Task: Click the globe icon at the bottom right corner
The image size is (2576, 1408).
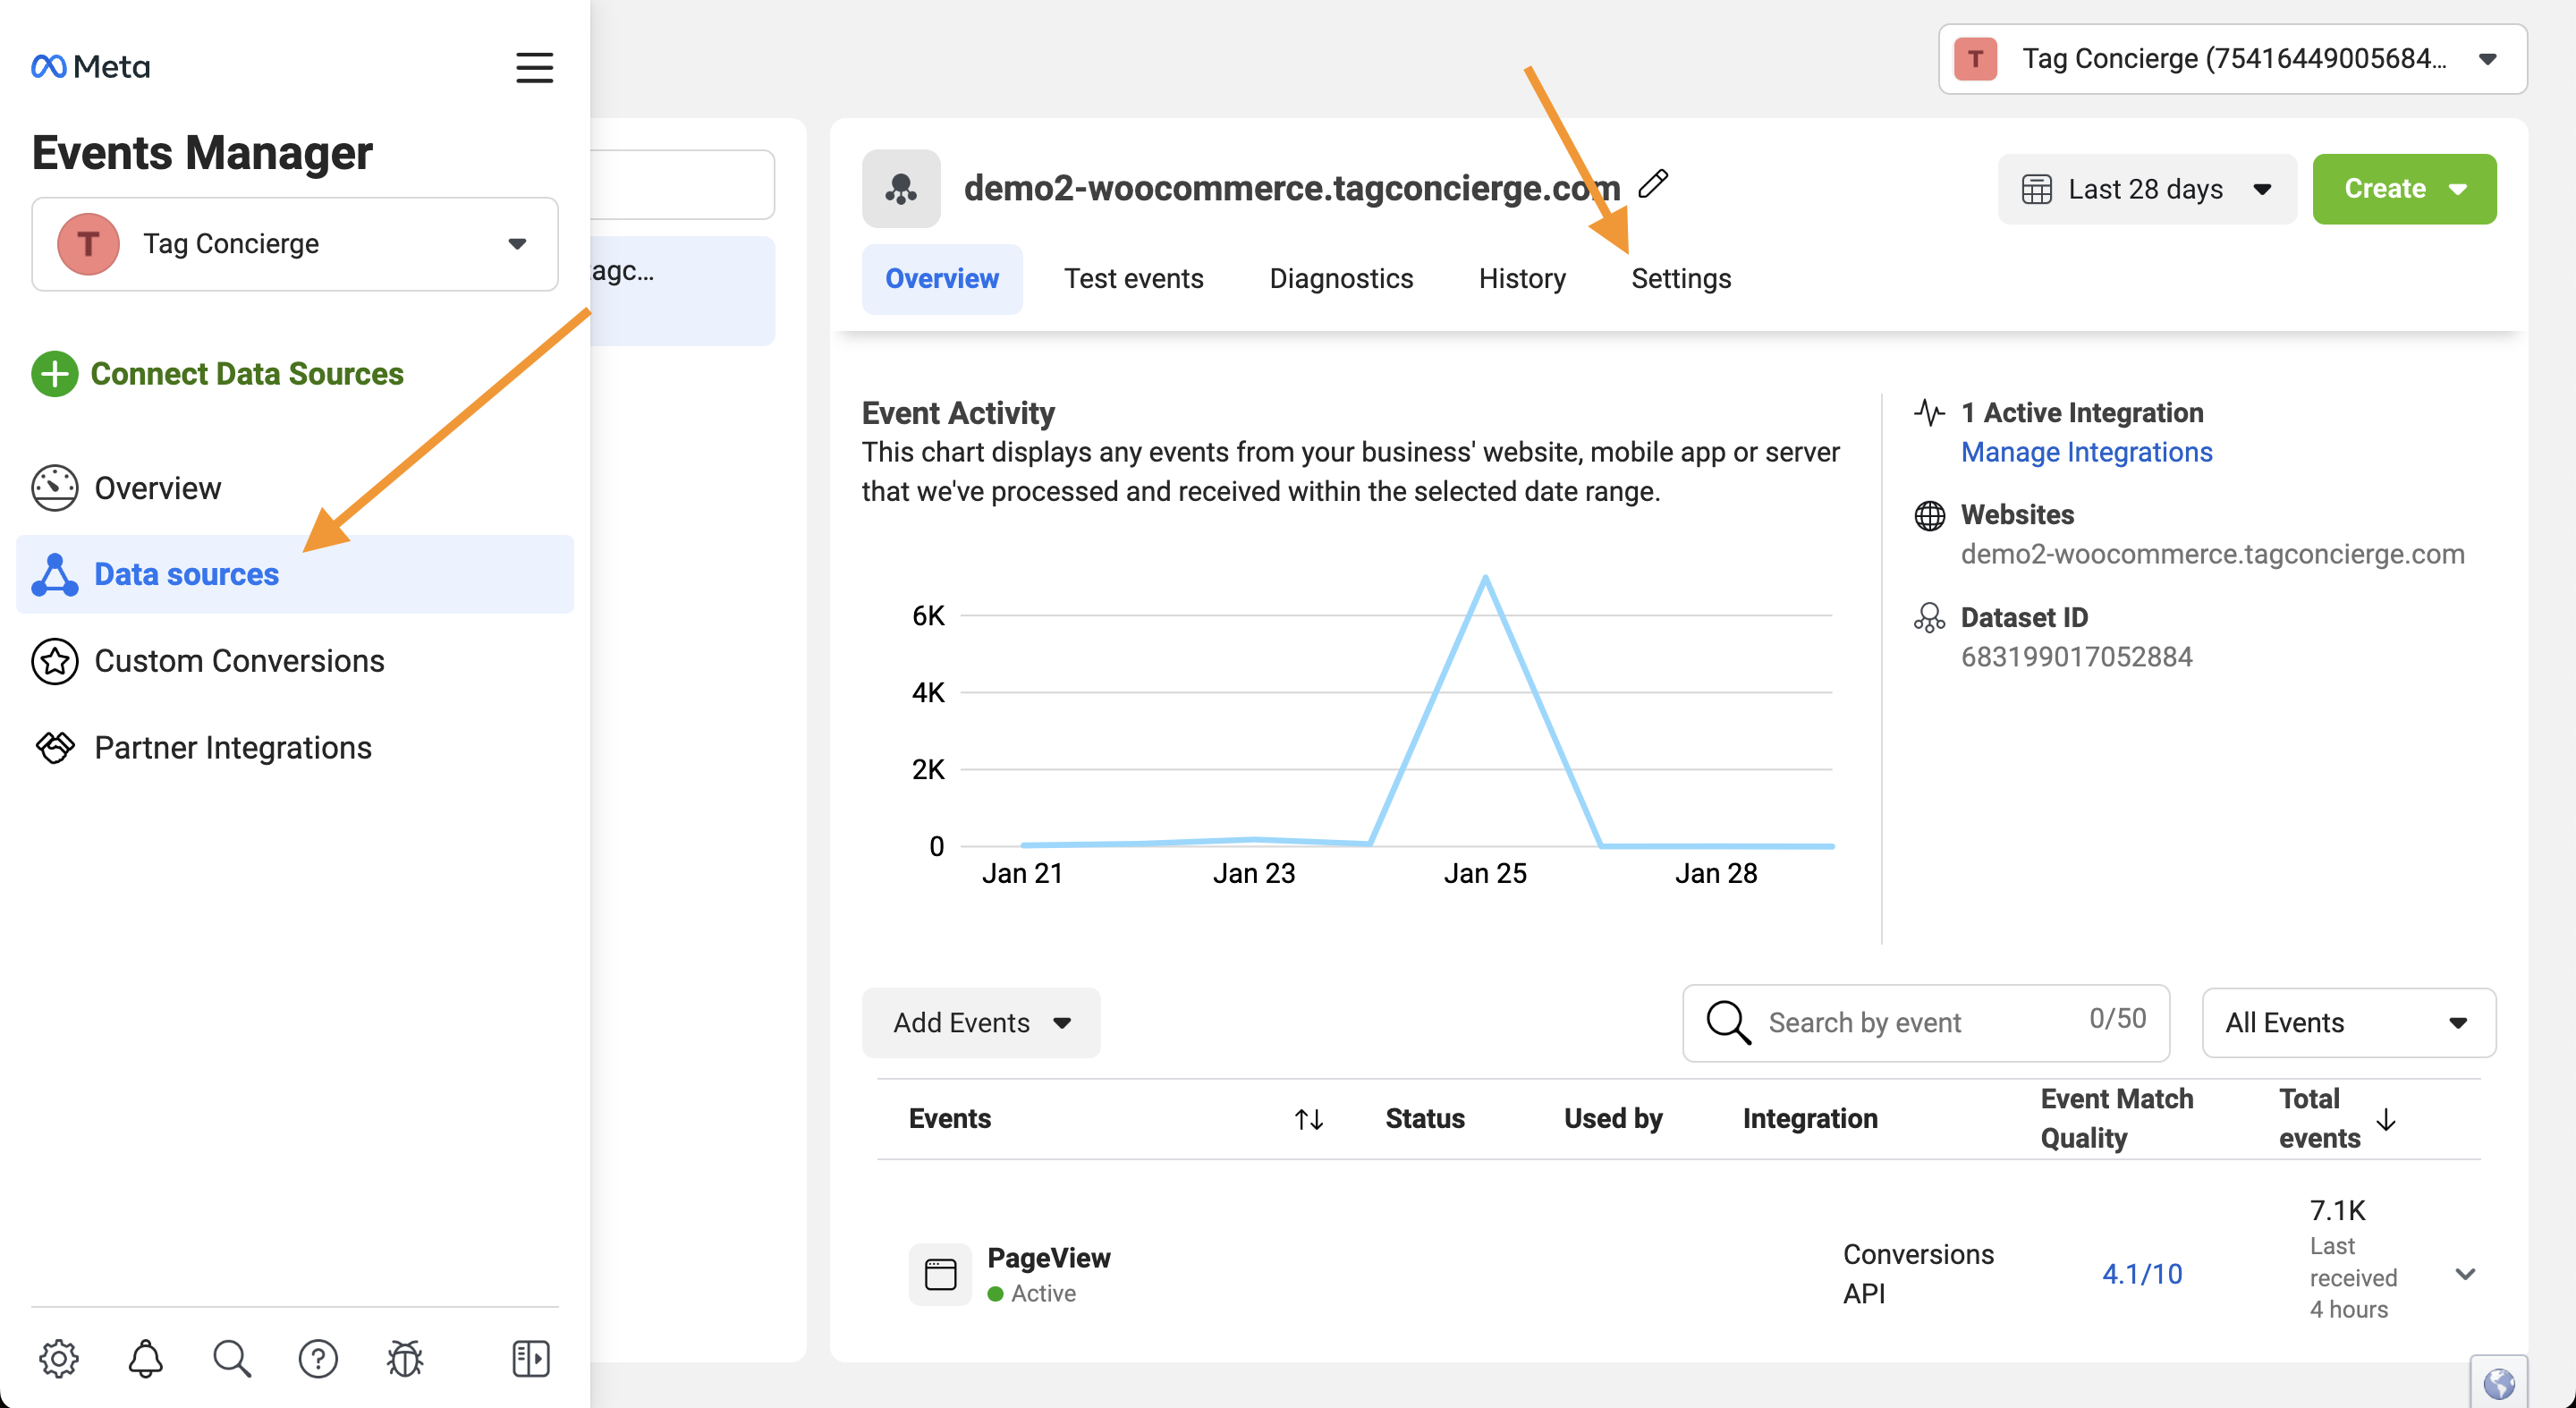Action: tap(2498, 1383)
